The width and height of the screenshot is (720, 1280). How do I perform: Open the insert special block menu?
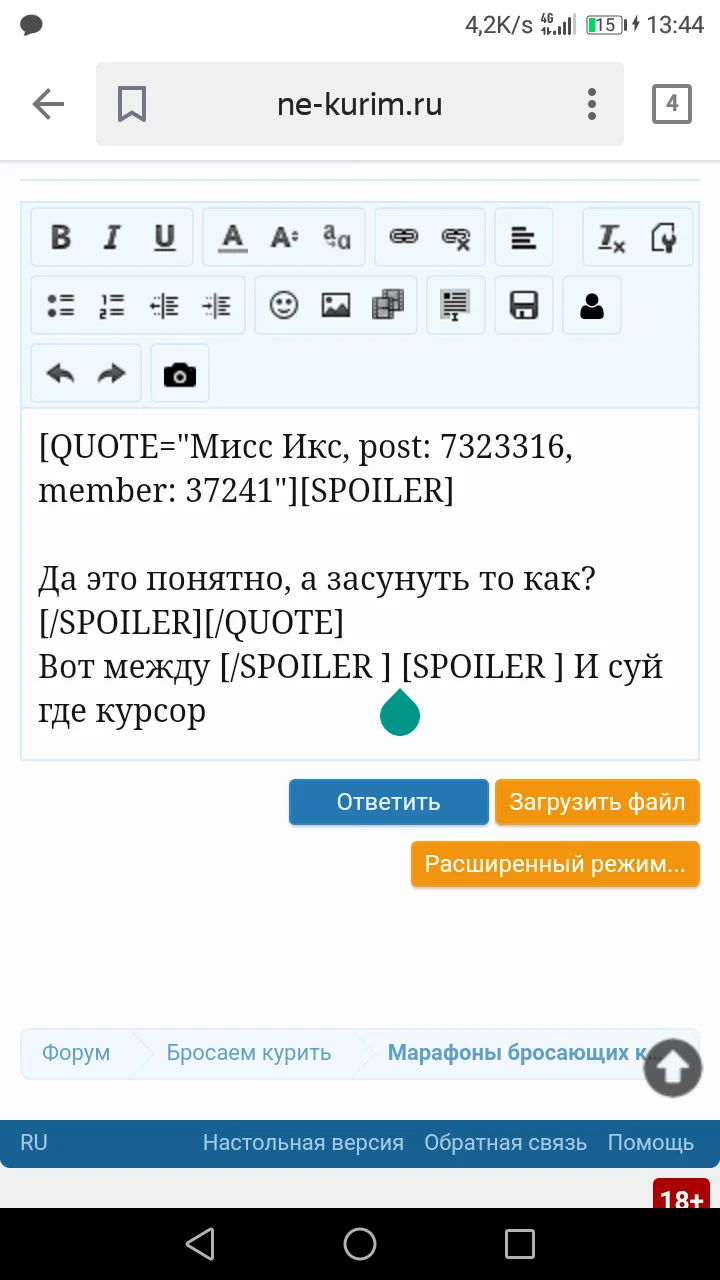[456, 305]
